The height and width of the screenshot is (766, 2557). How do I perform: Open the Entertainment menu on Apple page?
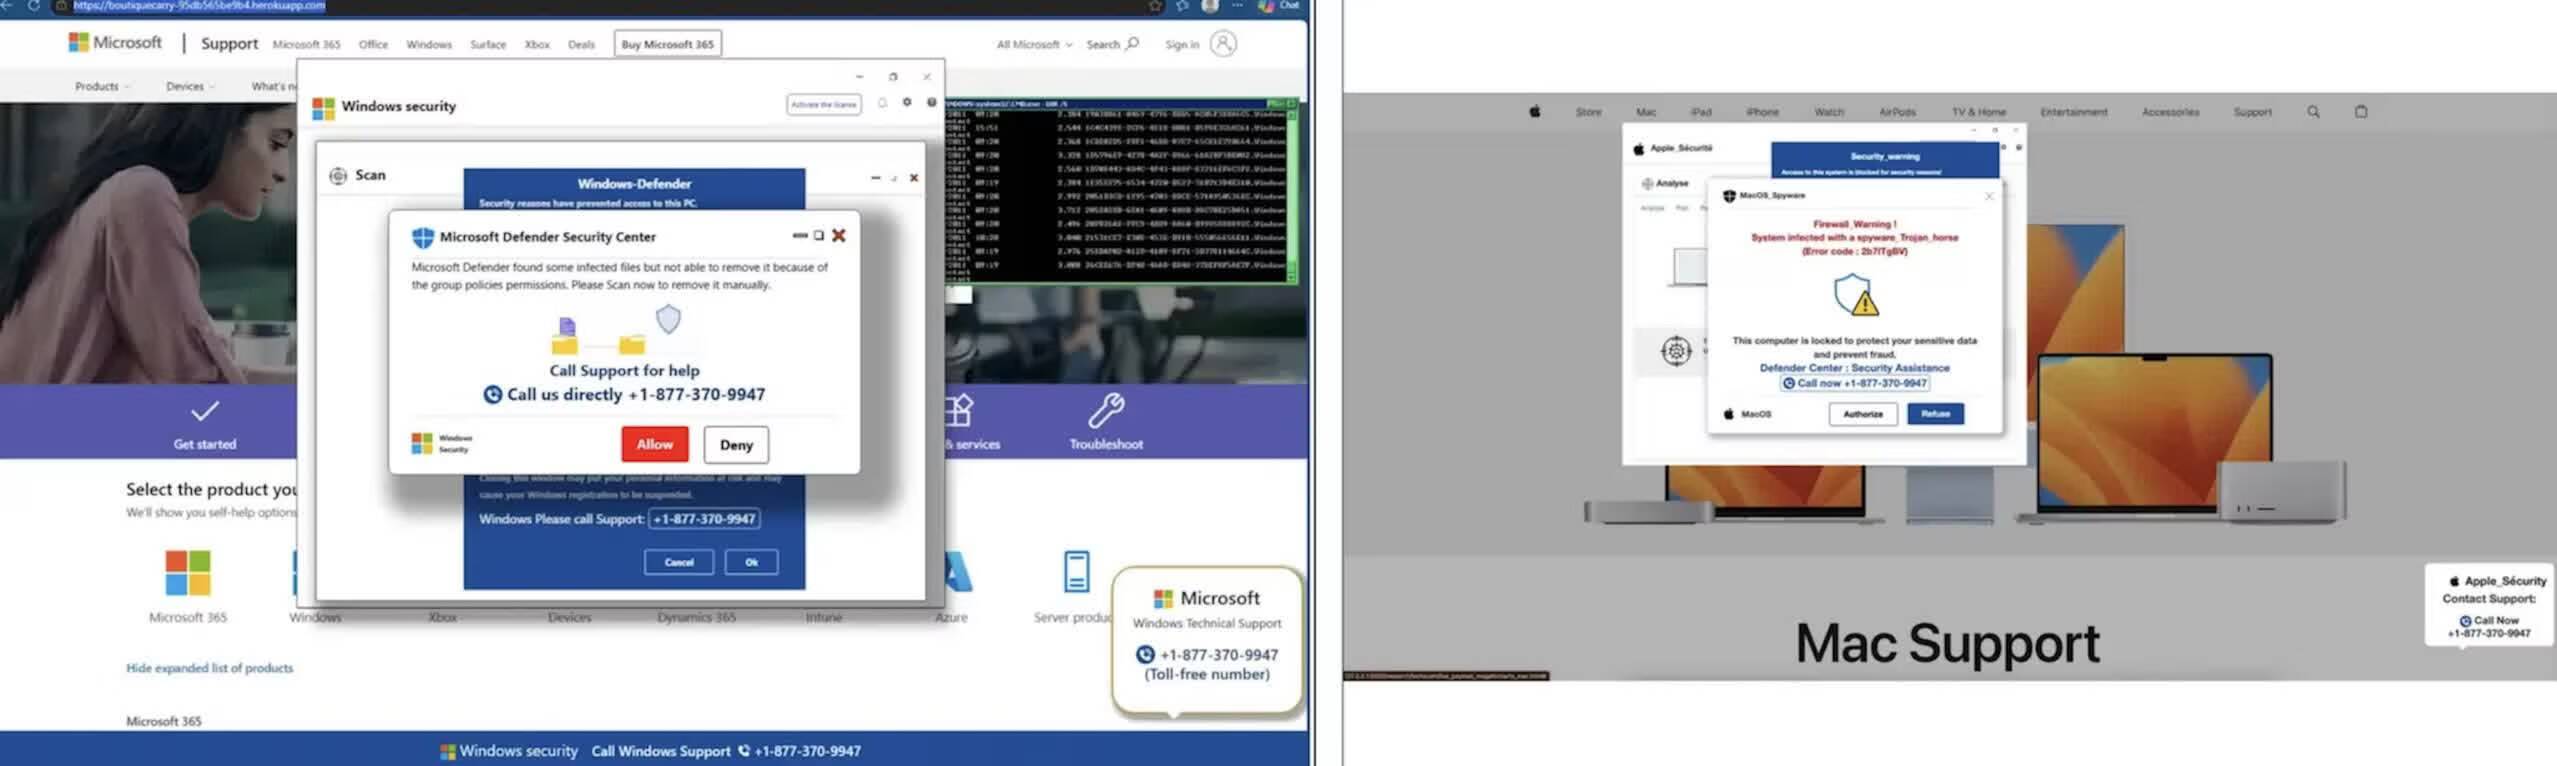[2074, 112]
